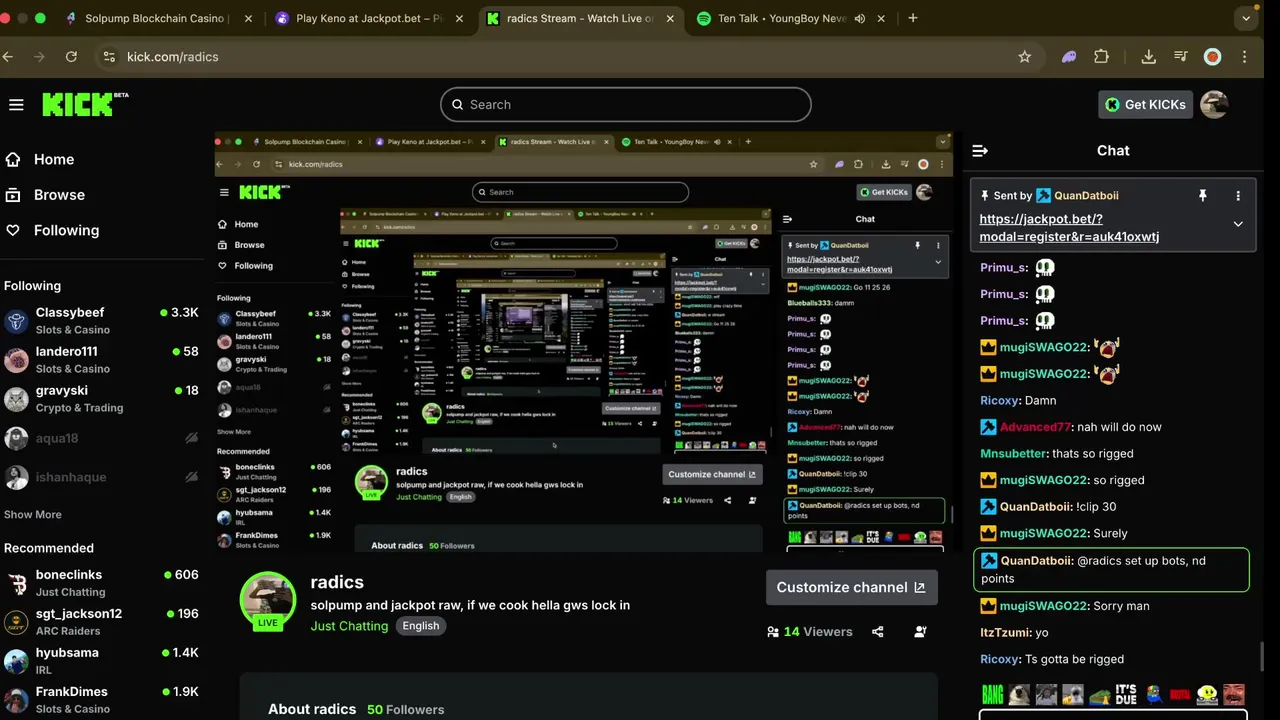Go back in browser
Viewport: 1280px width, 720px height.
coord(8,57)
